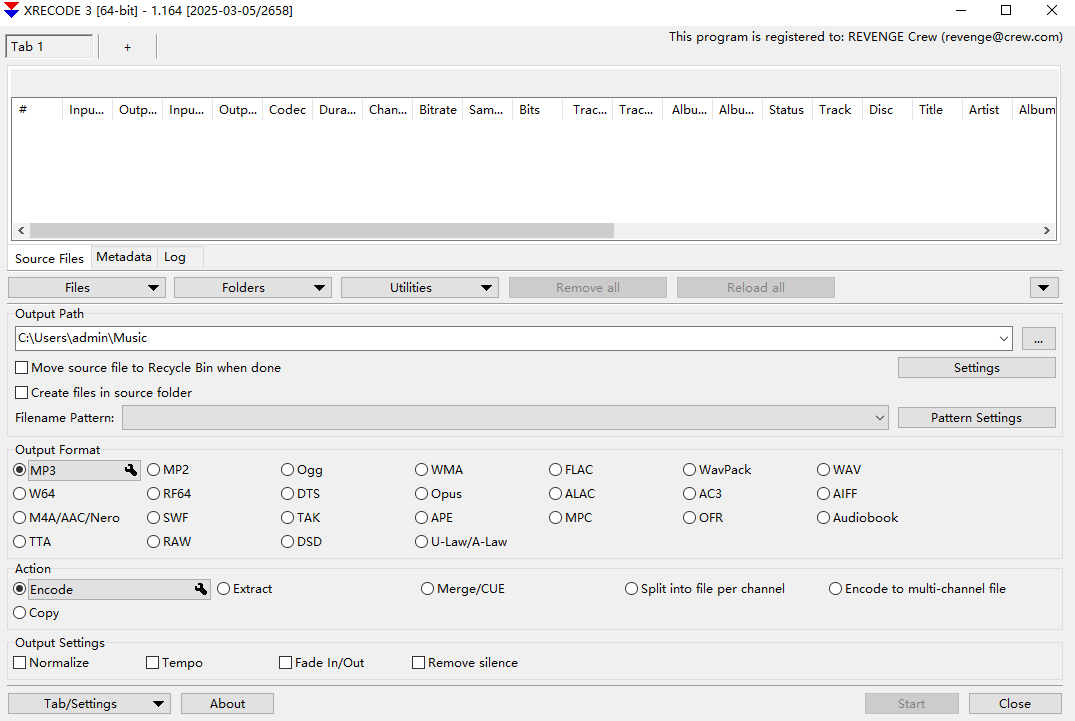Open the Log tab
The width and height of the screenshot is (1075, 721).
click(175, 257)
